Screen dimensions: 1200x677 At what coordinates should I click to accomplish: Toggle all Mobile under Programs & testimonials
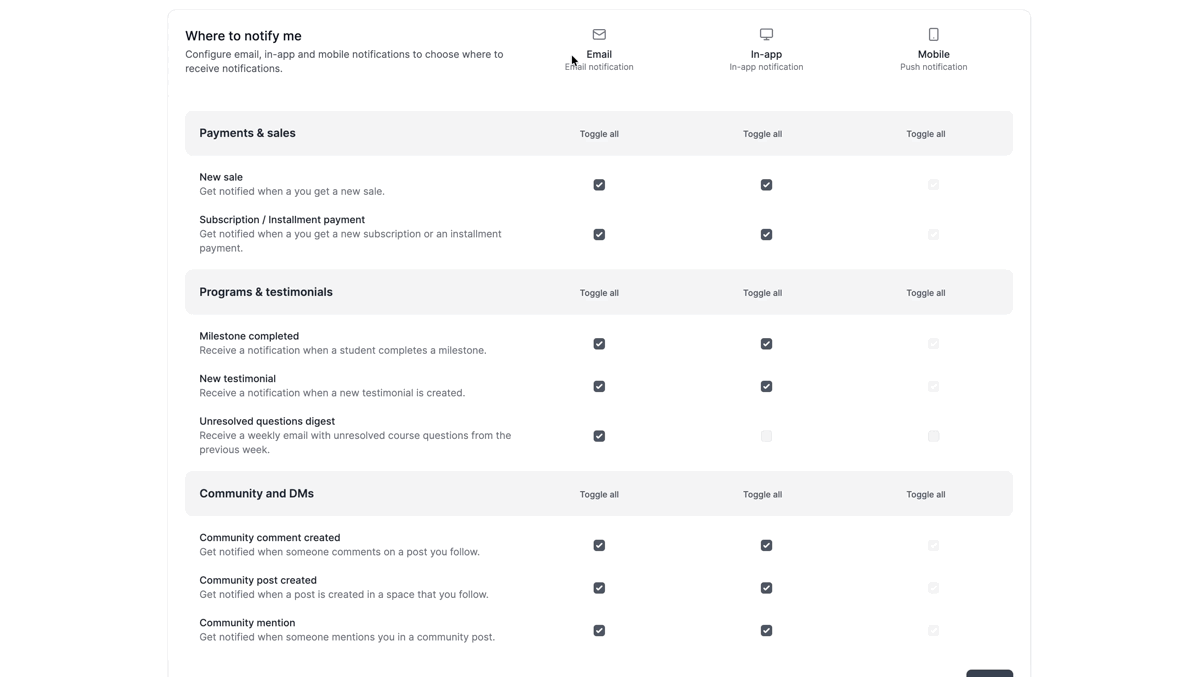925,293
